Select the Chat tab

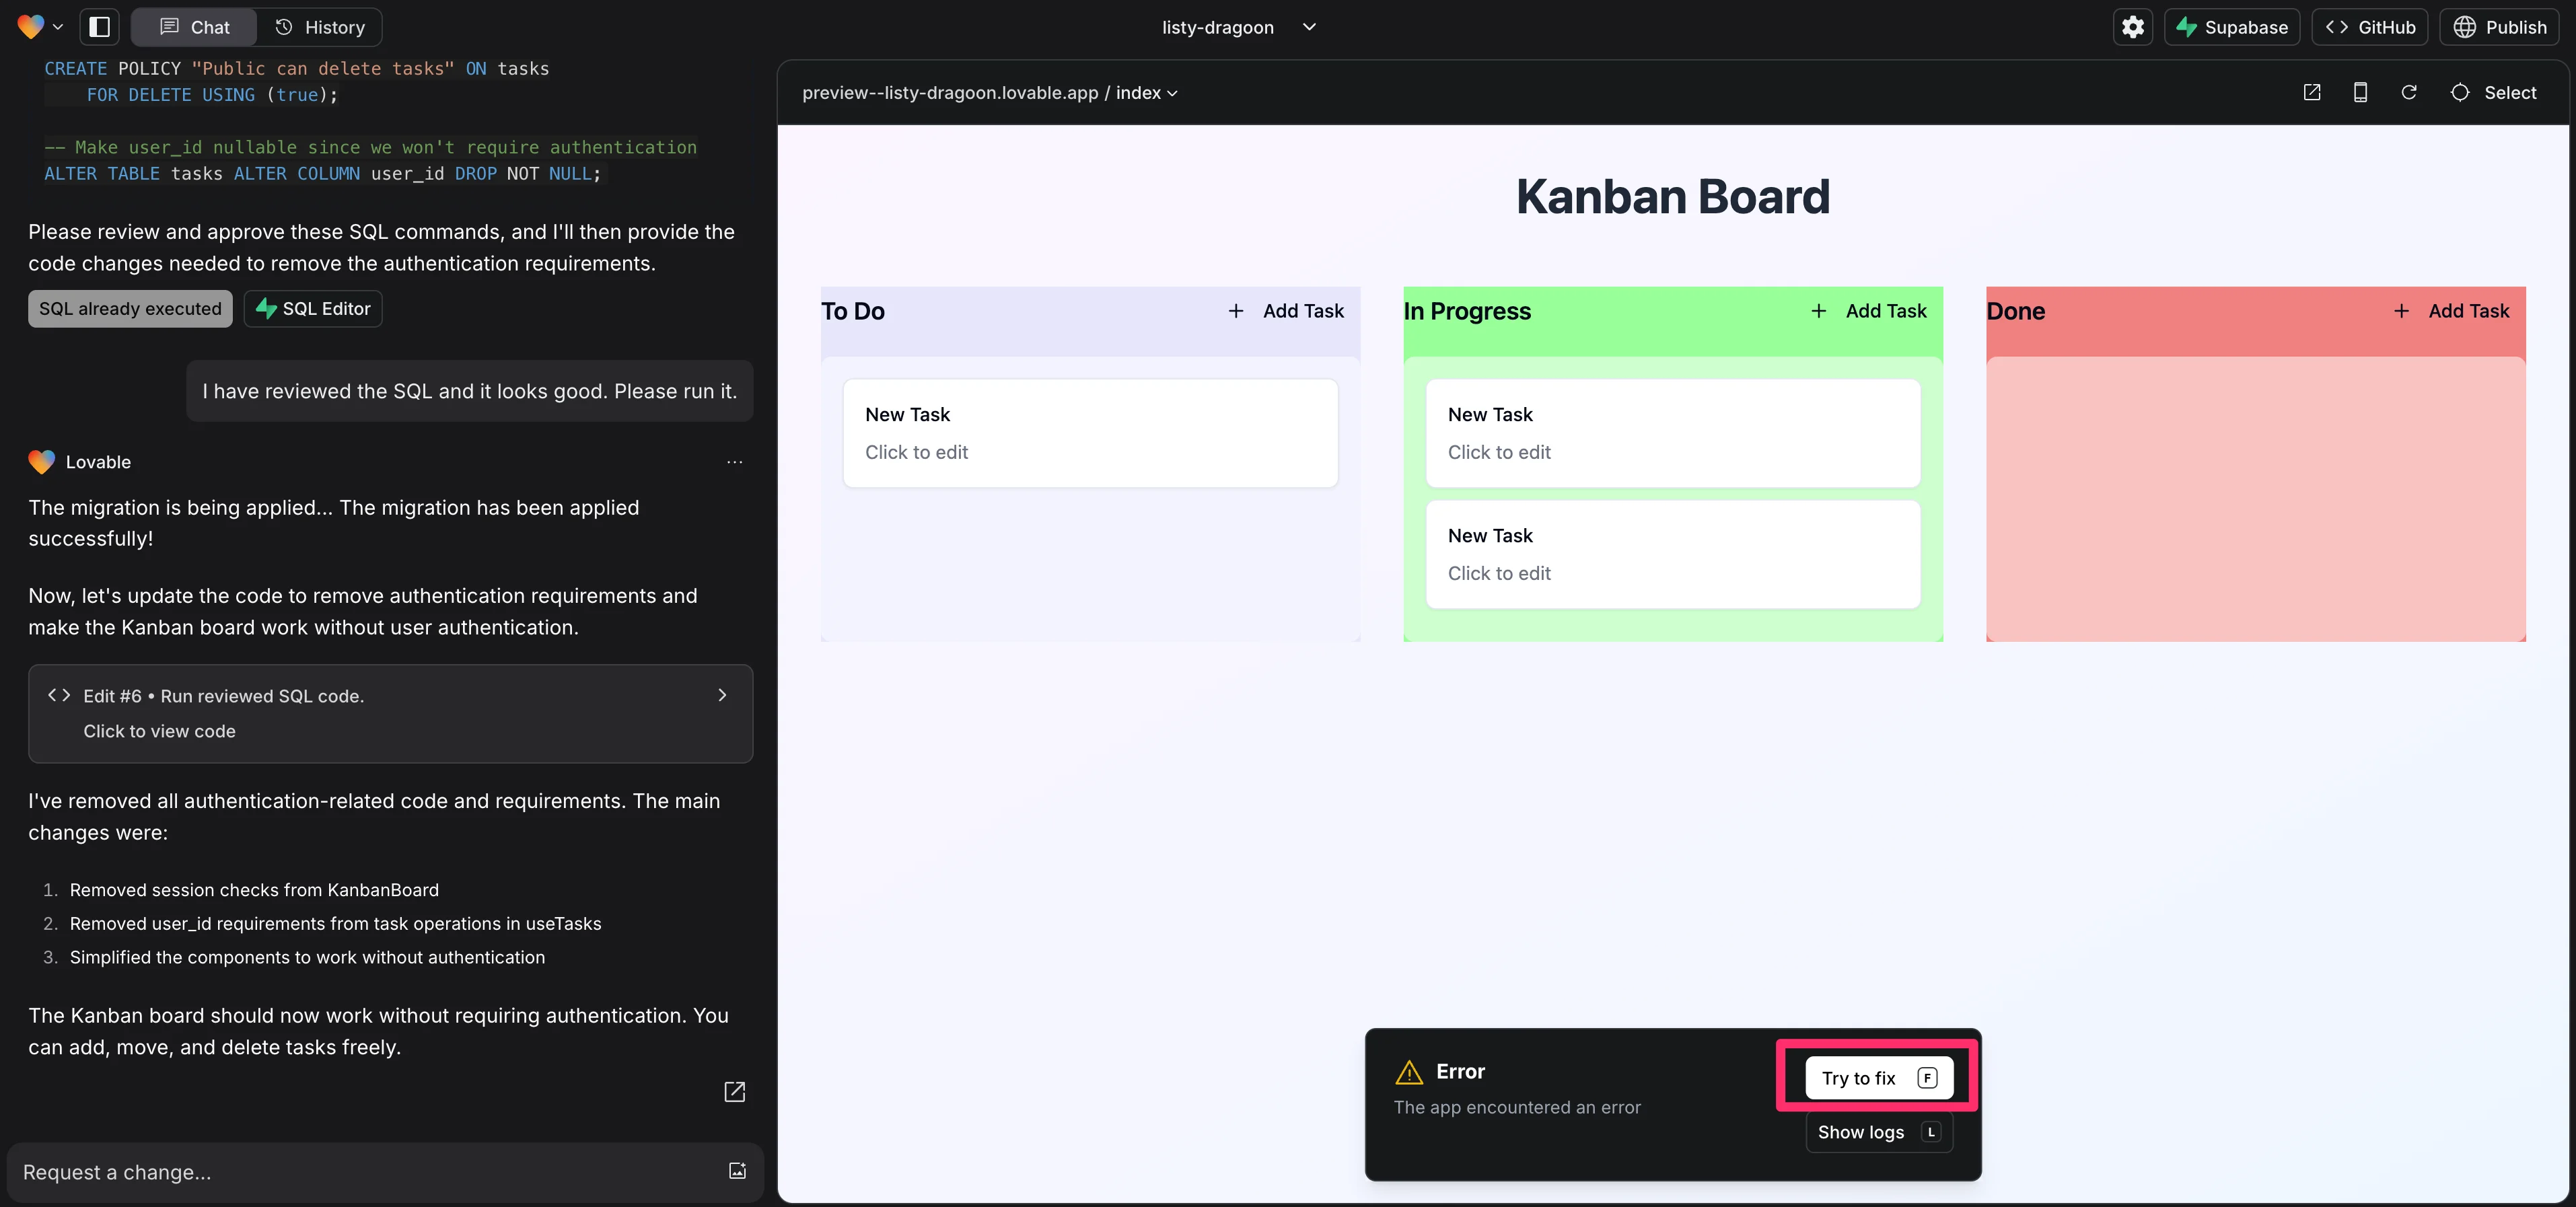tap(195, 27)
